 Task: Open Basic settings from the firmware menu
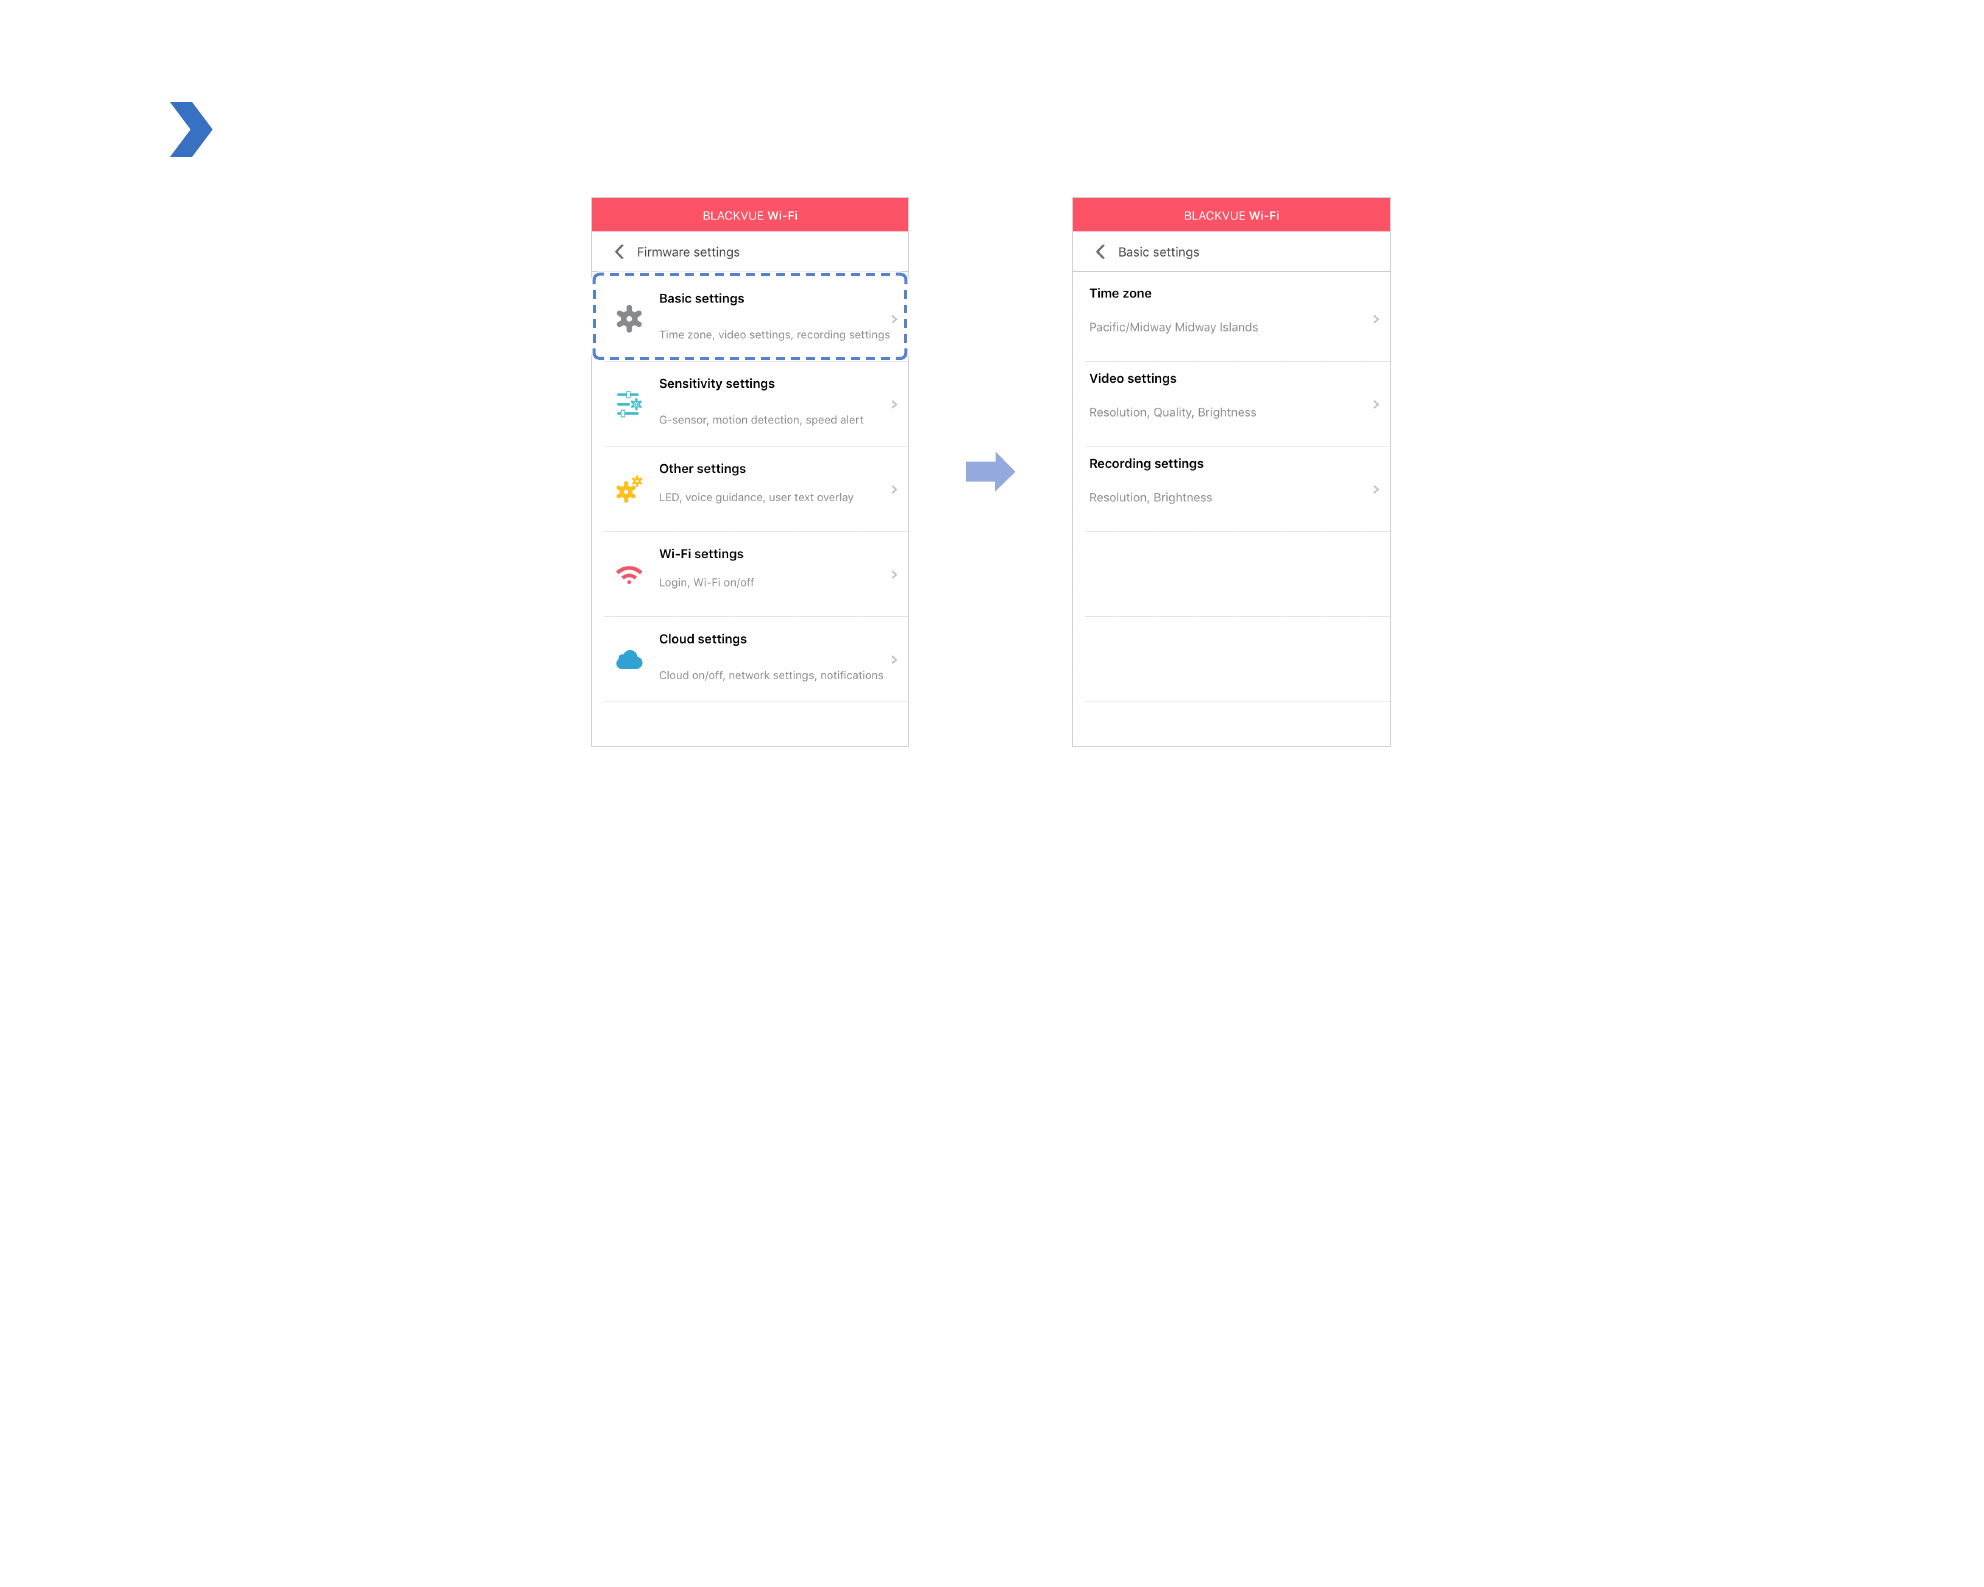750,316
